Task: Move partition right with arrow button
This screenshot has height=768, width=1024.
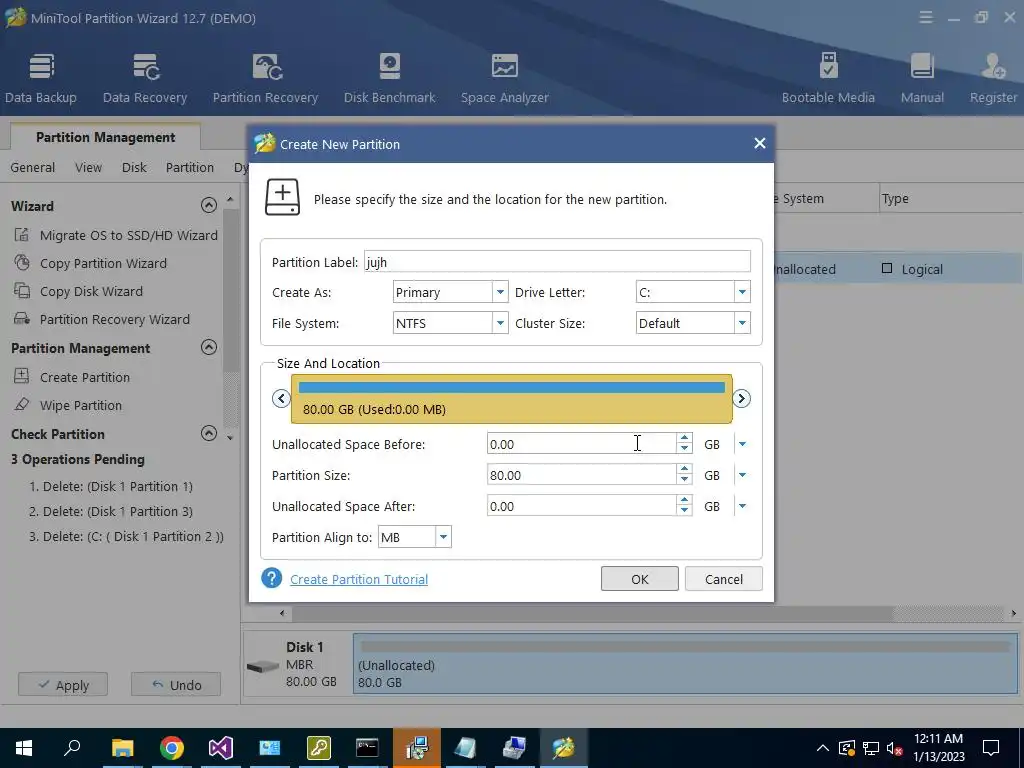Action: [x=741, y=398]
